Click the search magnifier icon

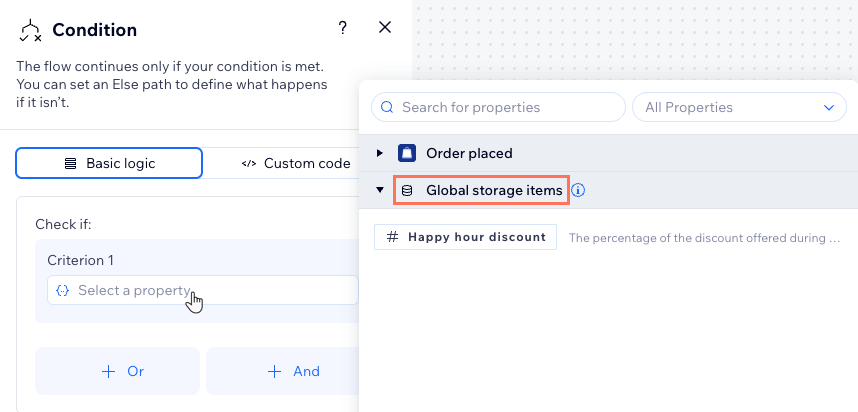pos(387,107)
